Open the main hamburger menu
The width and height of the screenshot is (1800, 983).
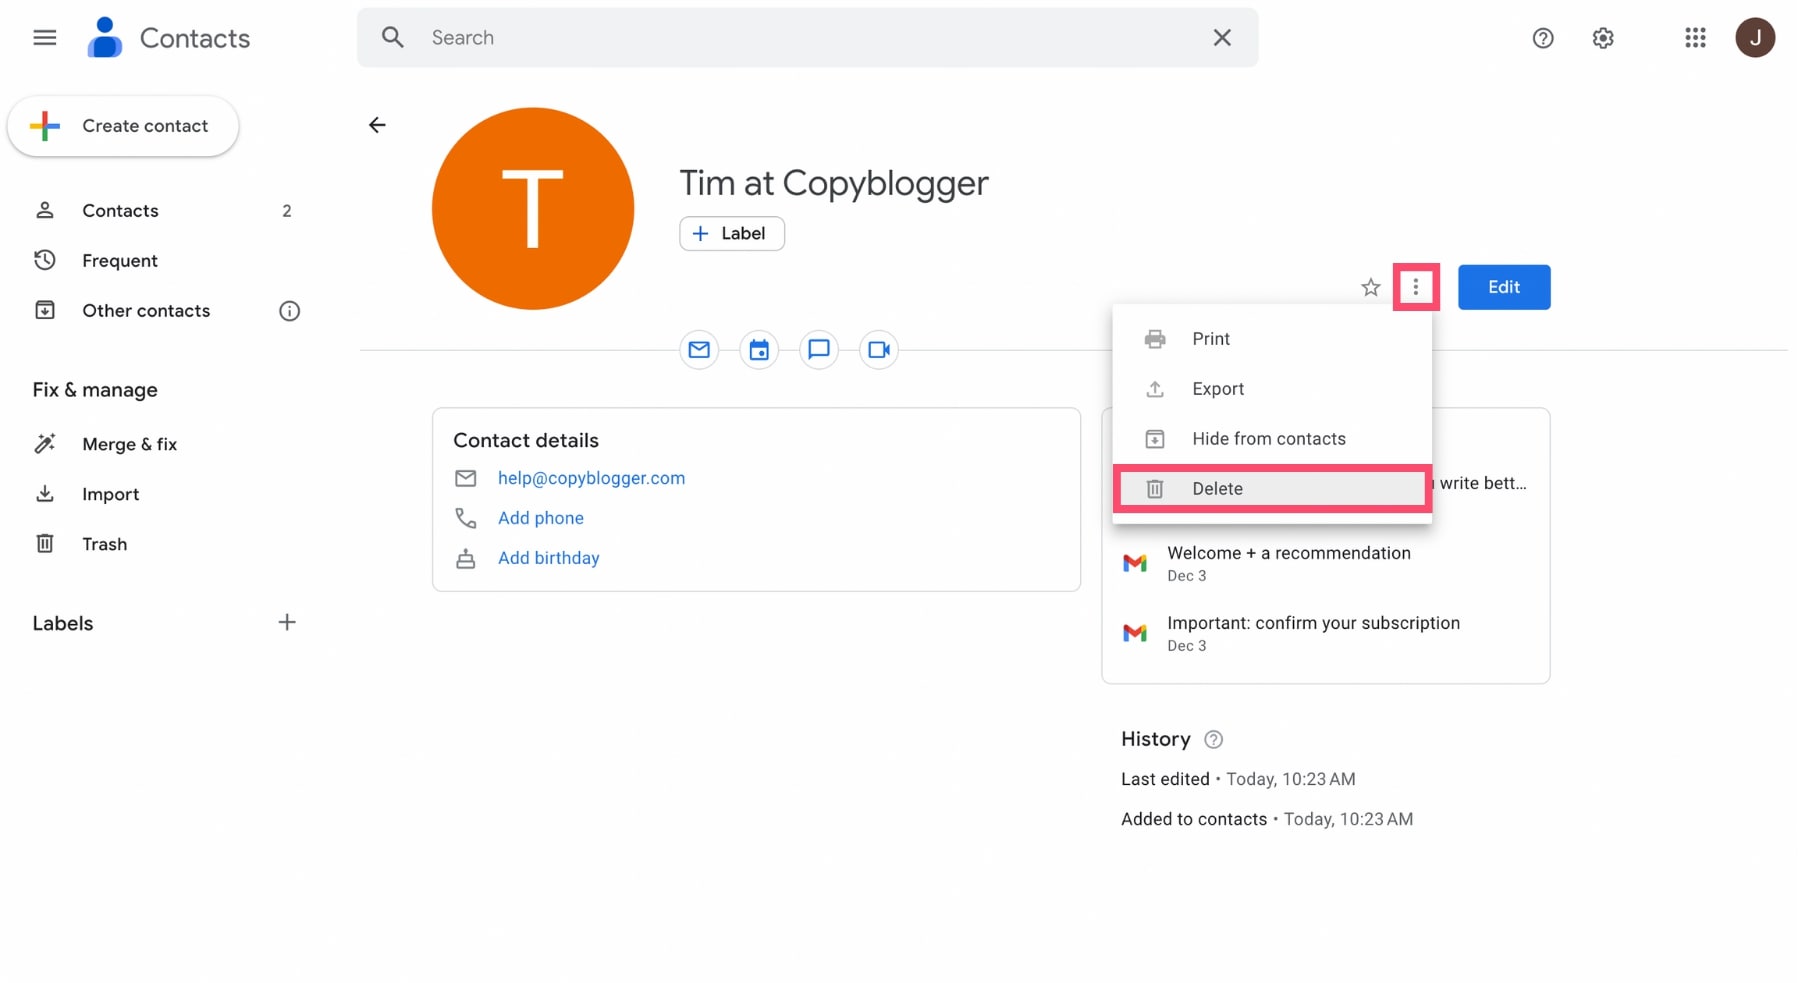coord(45,38)
